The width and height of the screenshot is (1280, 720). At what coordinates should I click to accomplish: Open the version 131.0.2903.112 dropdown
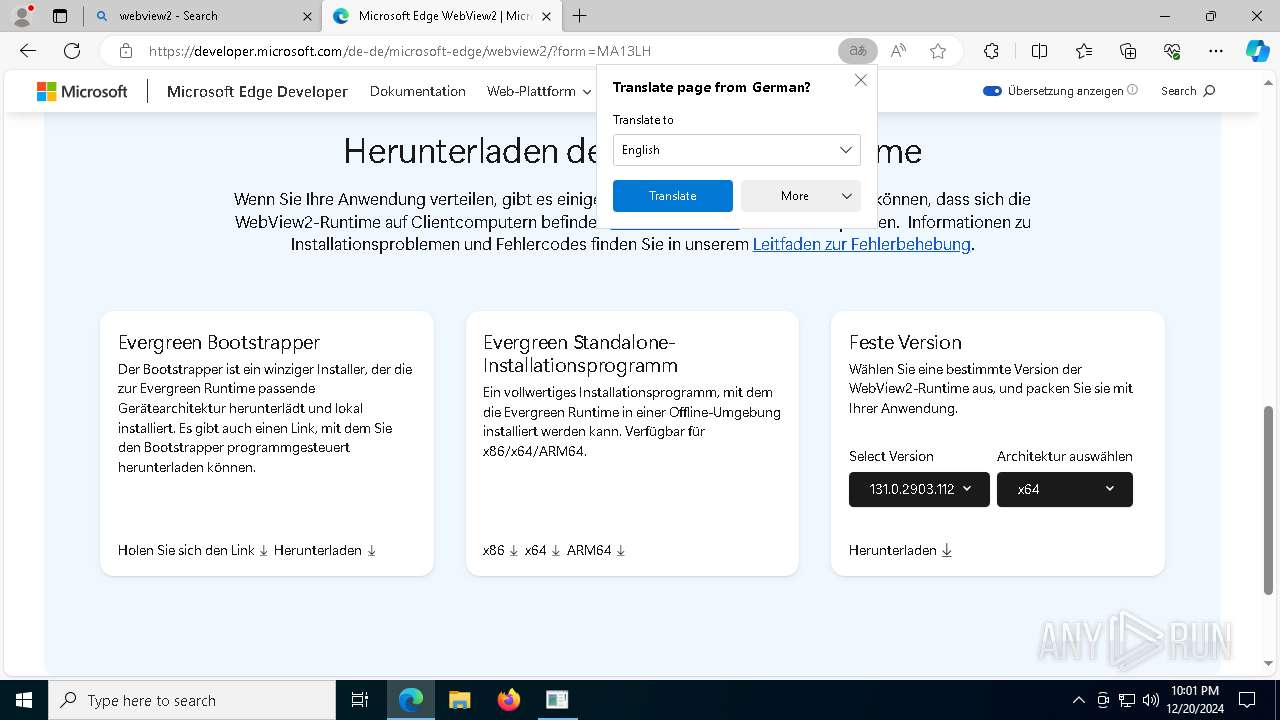point(919,489)
